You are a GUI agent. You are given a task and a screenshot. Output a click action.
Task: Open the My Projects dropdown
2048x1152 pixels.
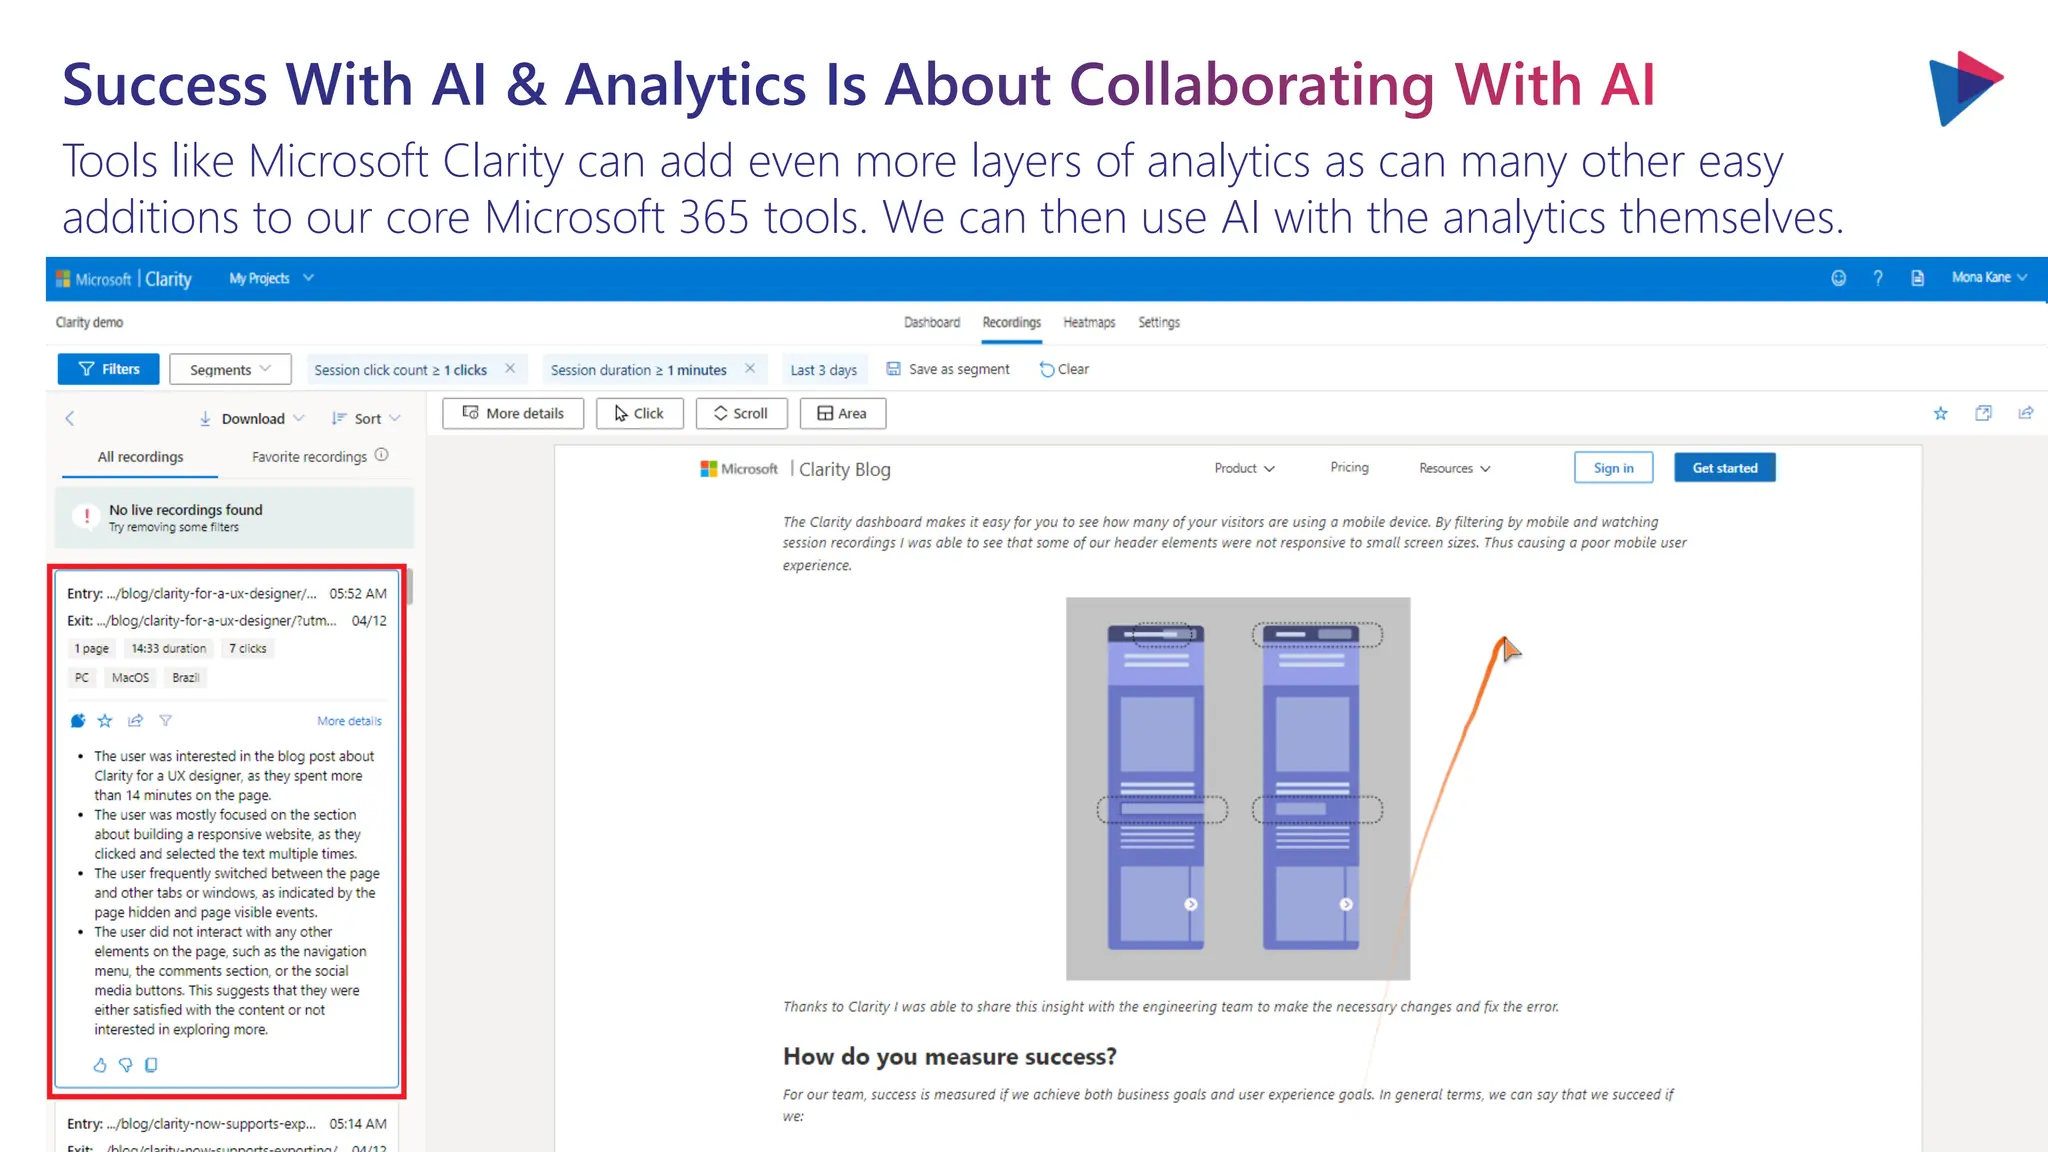pyautogui.click(x=271, y=278)
